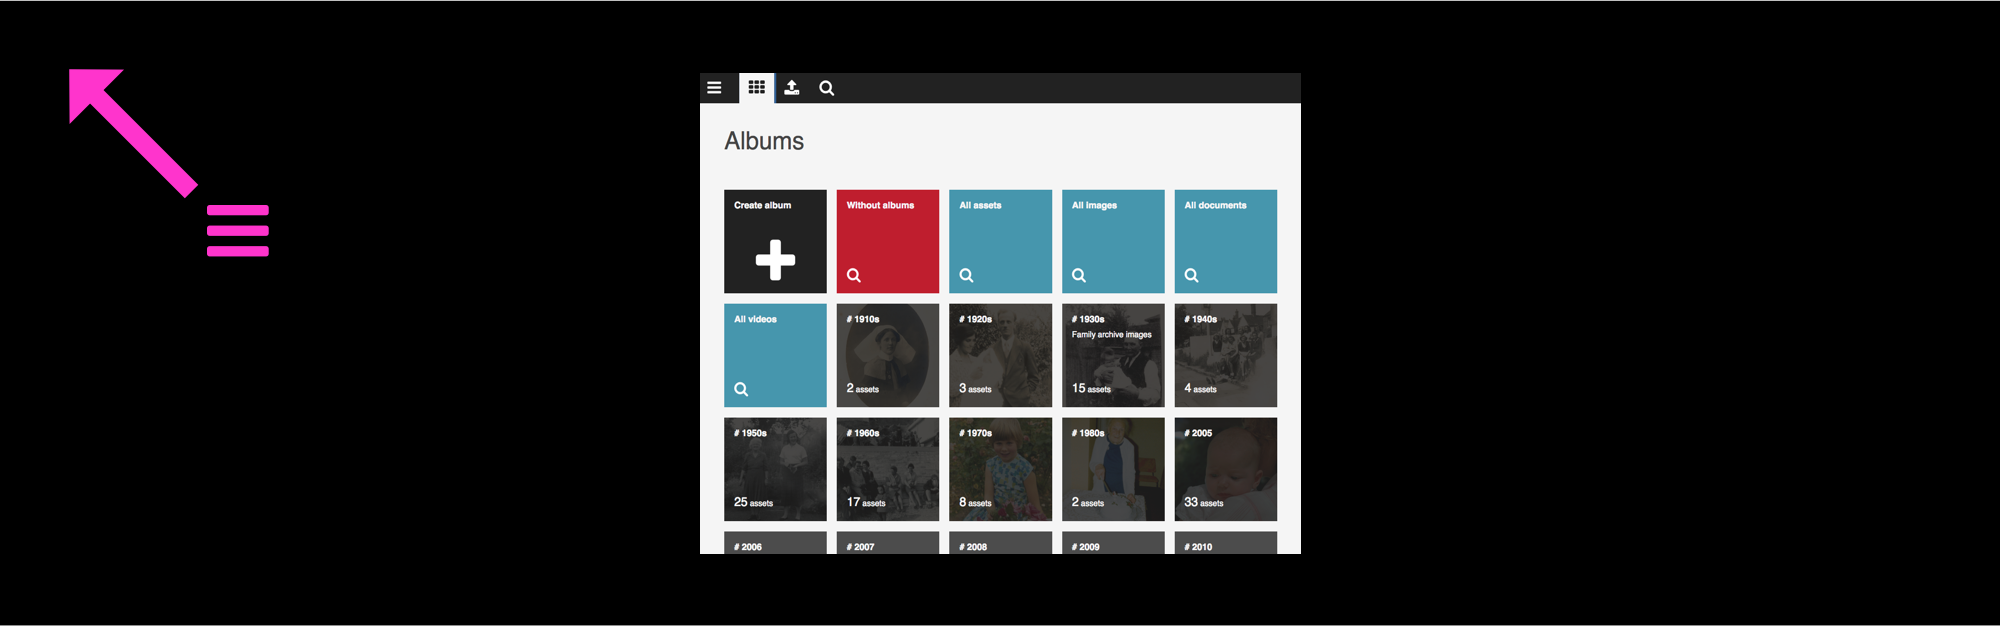Open the # 2008 album tile
The image size is (2000, 626).
[x=1000, y=543]
